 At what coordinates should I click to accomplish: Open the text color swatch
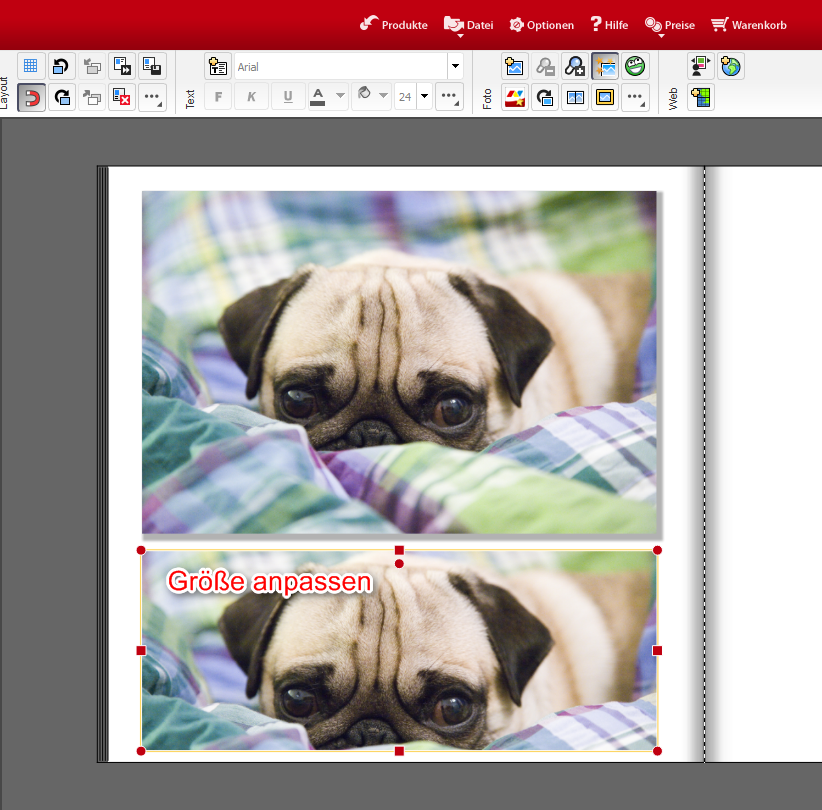[318, 97]
